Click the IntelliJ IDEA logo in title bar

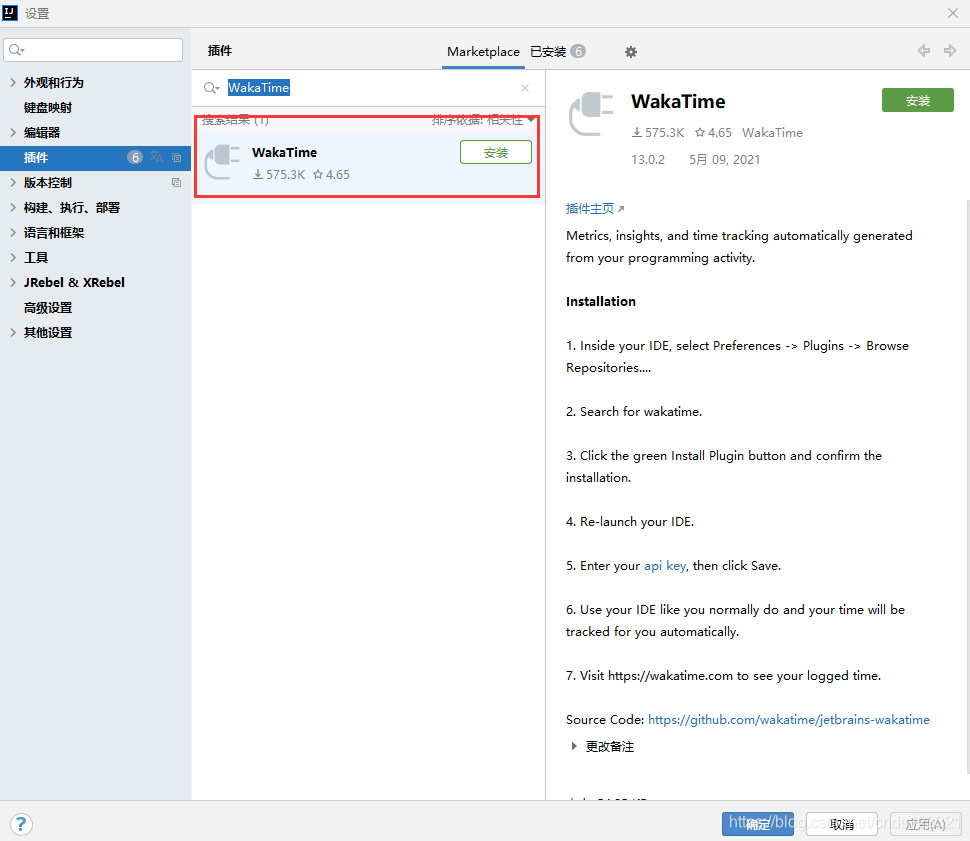[x=11, y=12]
